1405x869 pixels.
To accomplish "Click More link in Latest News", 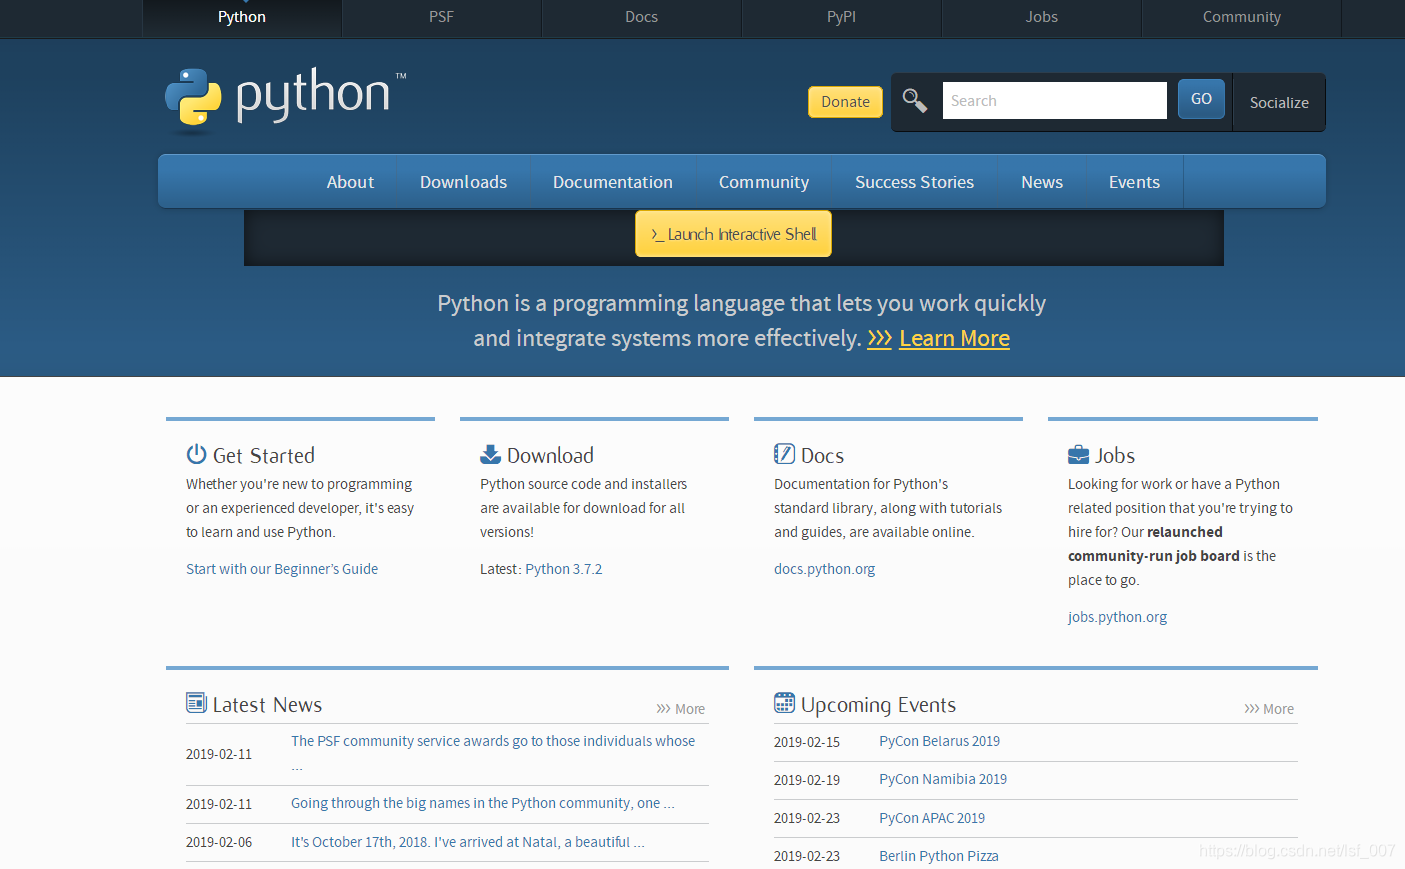I will click(x=681, y=709).
